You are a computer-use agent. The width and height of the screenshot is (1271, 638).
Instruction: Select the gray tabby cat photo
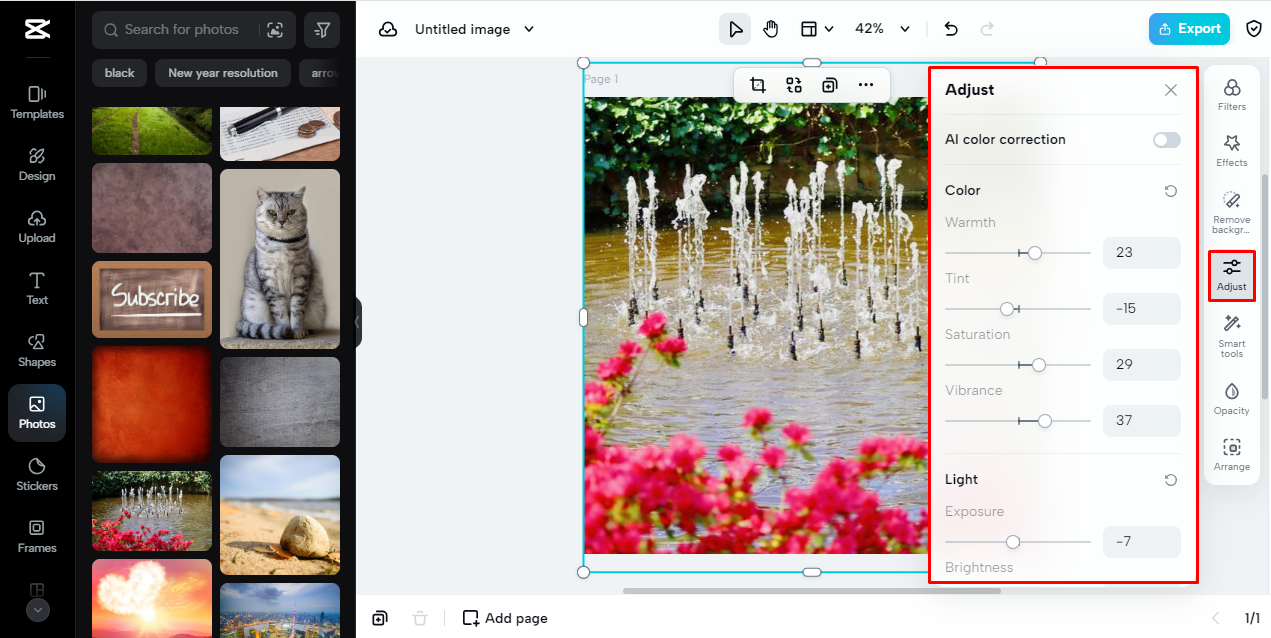[x=280, y=259]
